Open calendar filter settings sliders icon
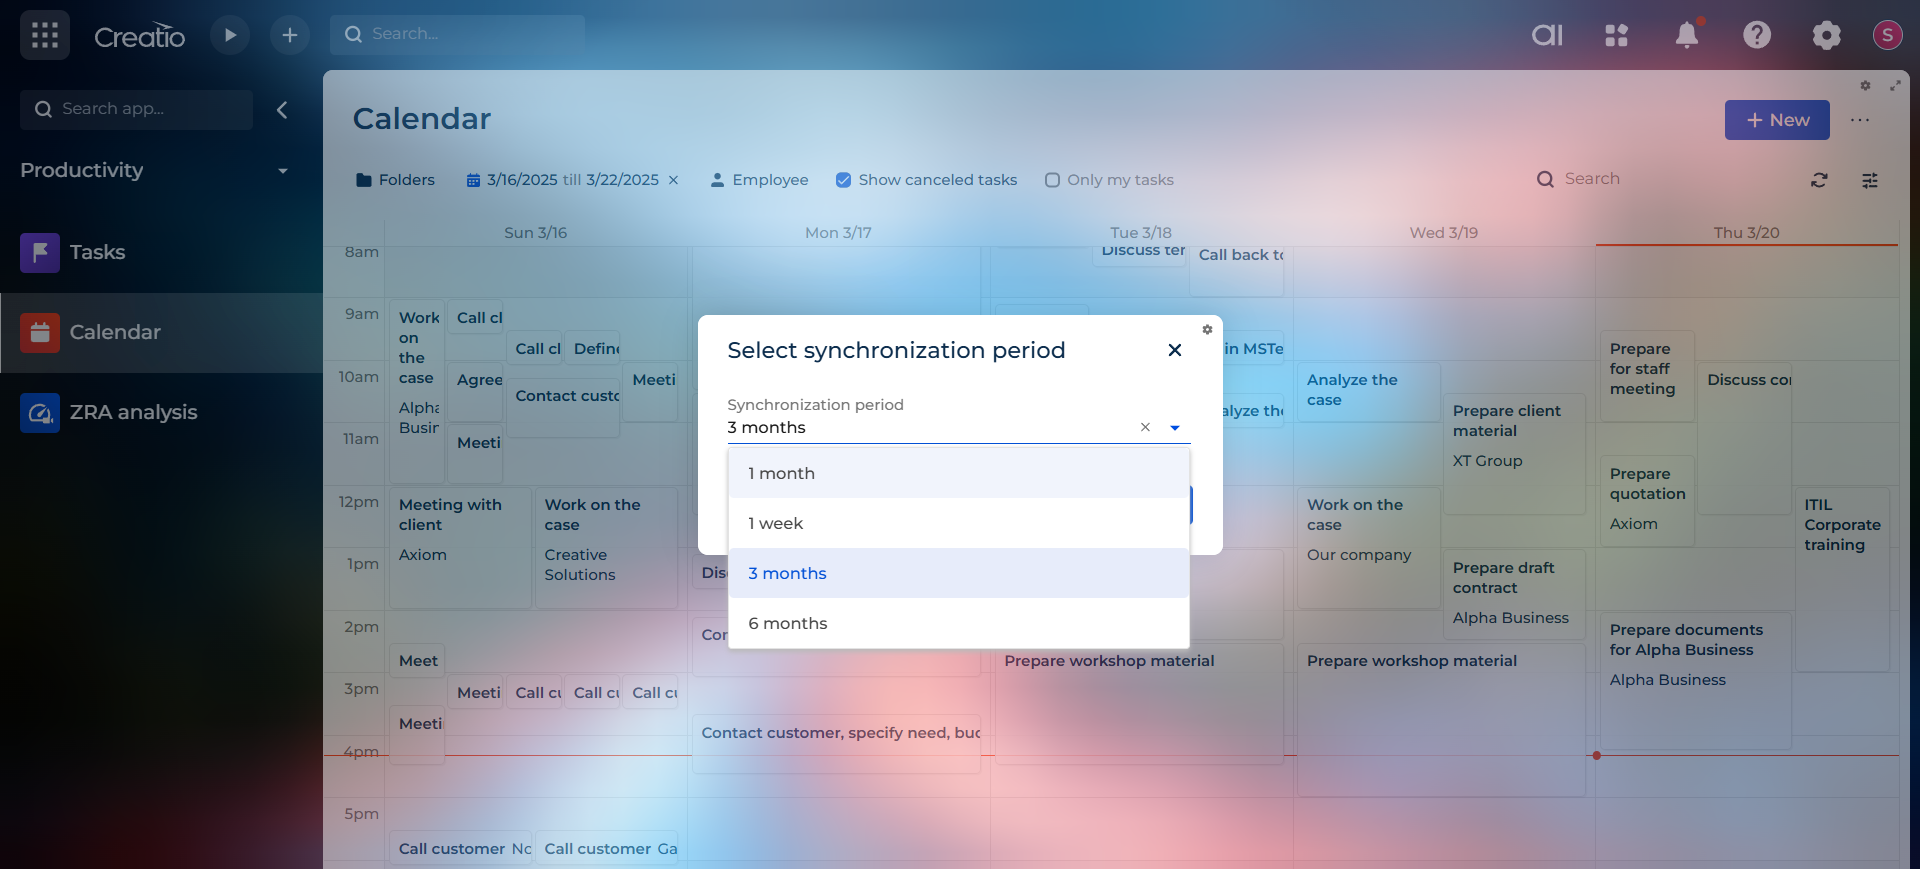The height and width of the screenshot is (869, 1920). click(1869, 180)
